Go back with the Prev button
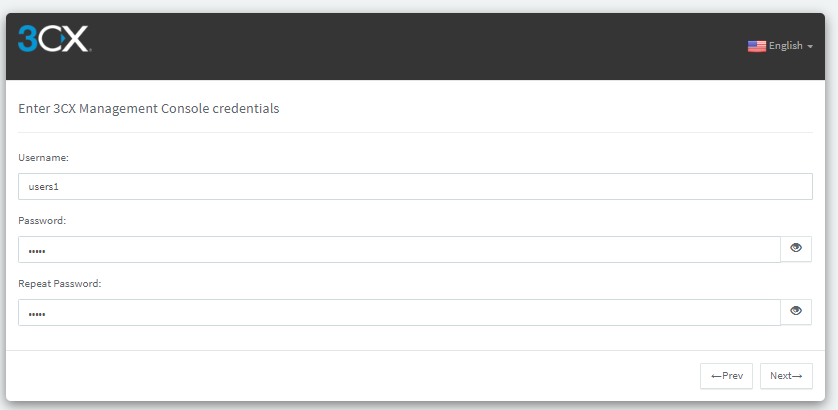Viewport: 838px width, 410px height. (x=726, y=376)
